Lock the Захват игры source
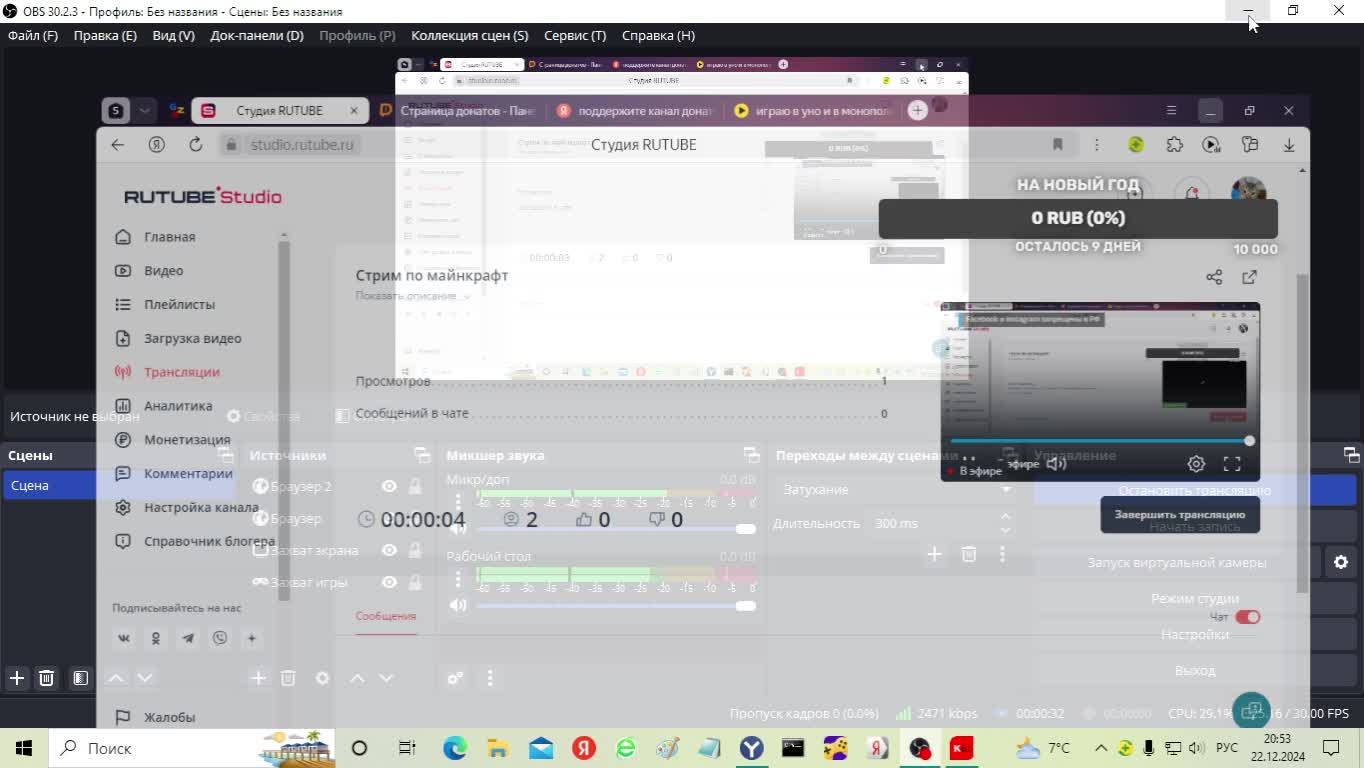This screenshot has height=768, width=1364. (x=415, y=582)
